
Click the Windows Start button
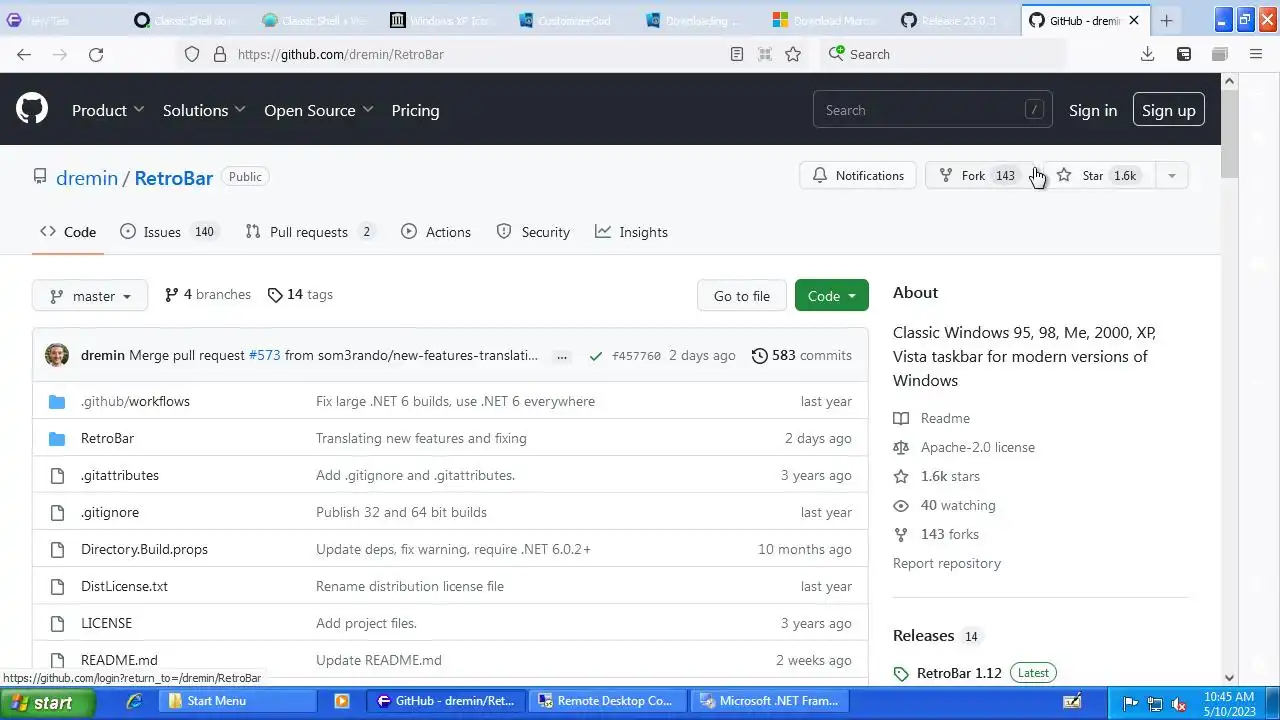(47, 702)
